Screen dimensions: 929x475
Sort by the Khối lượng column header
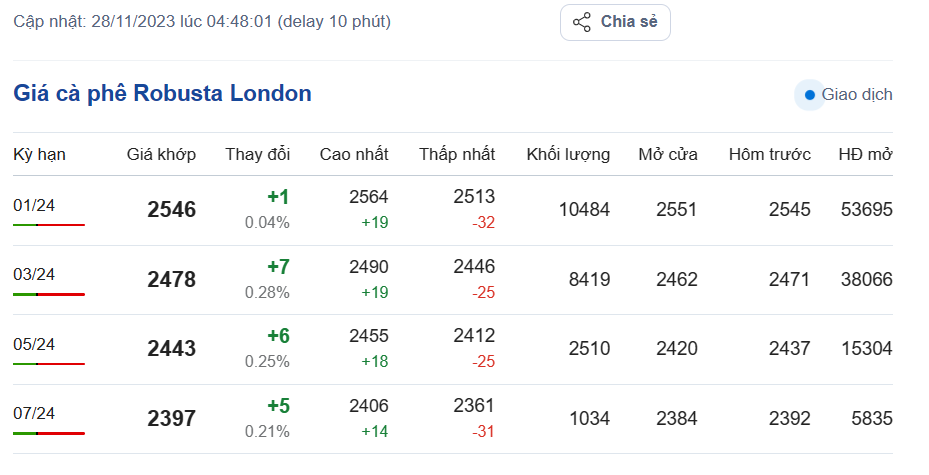[x=568, y=154]
